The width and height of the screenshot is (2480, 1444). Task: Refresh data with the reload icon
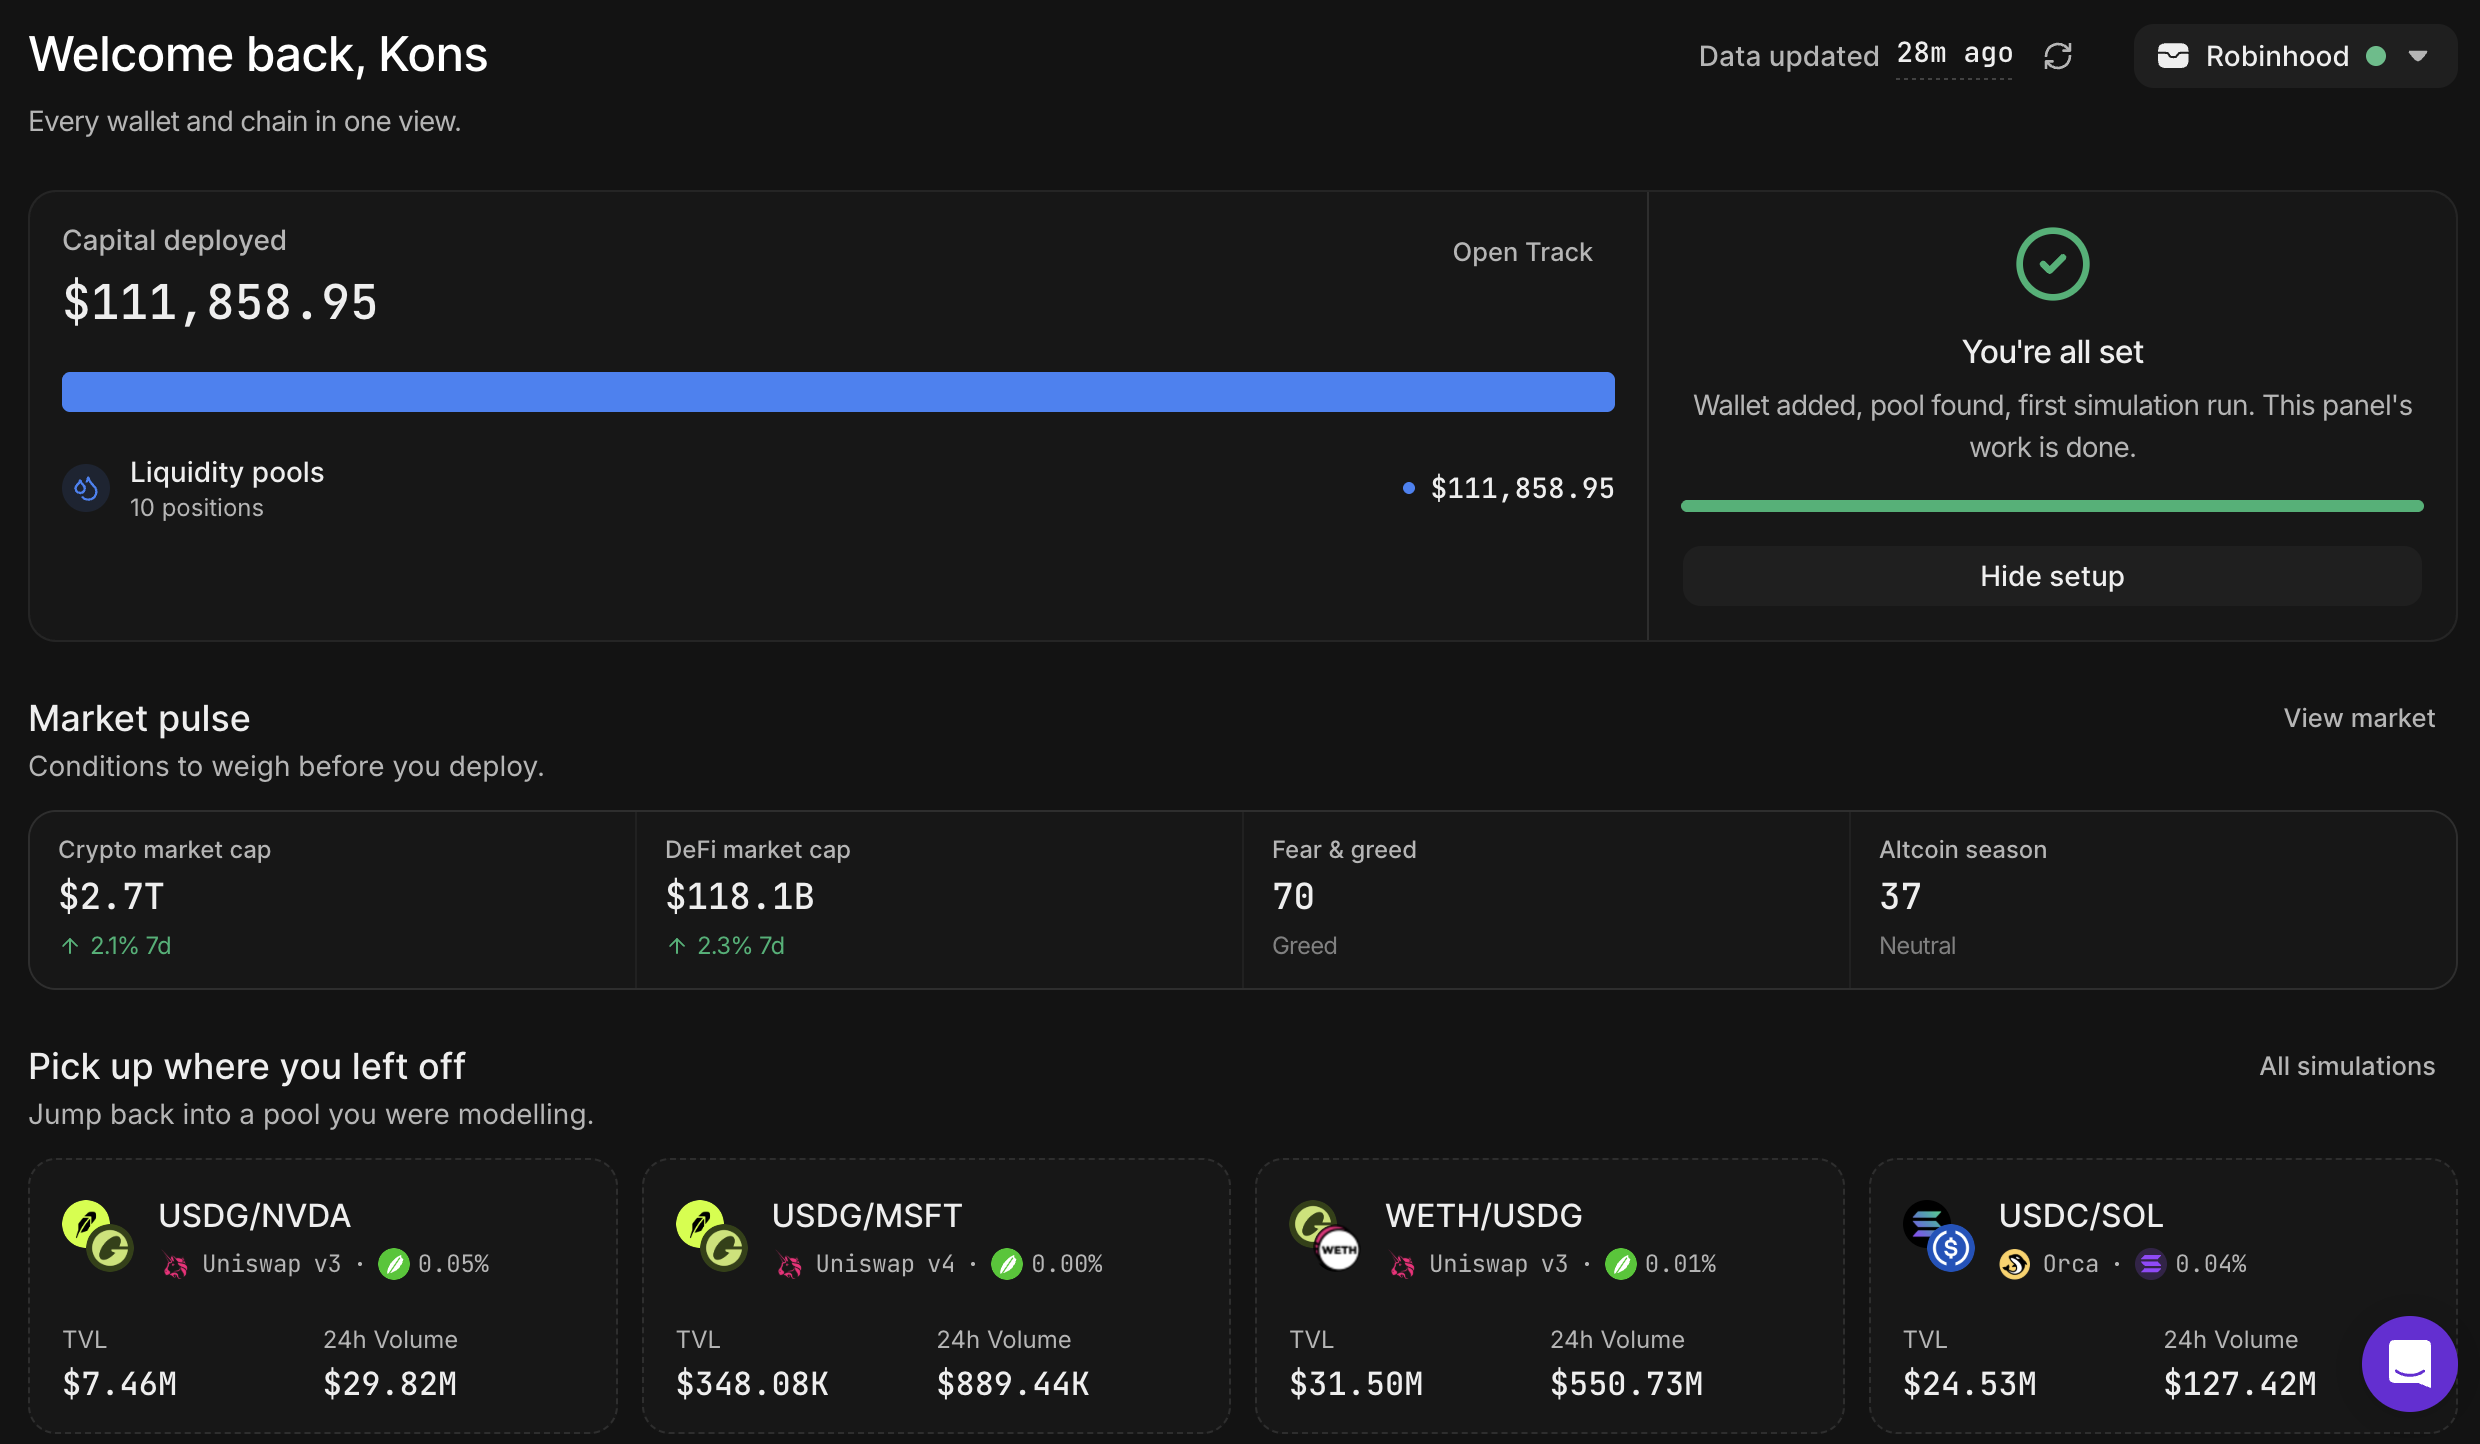coord(2058,56)
